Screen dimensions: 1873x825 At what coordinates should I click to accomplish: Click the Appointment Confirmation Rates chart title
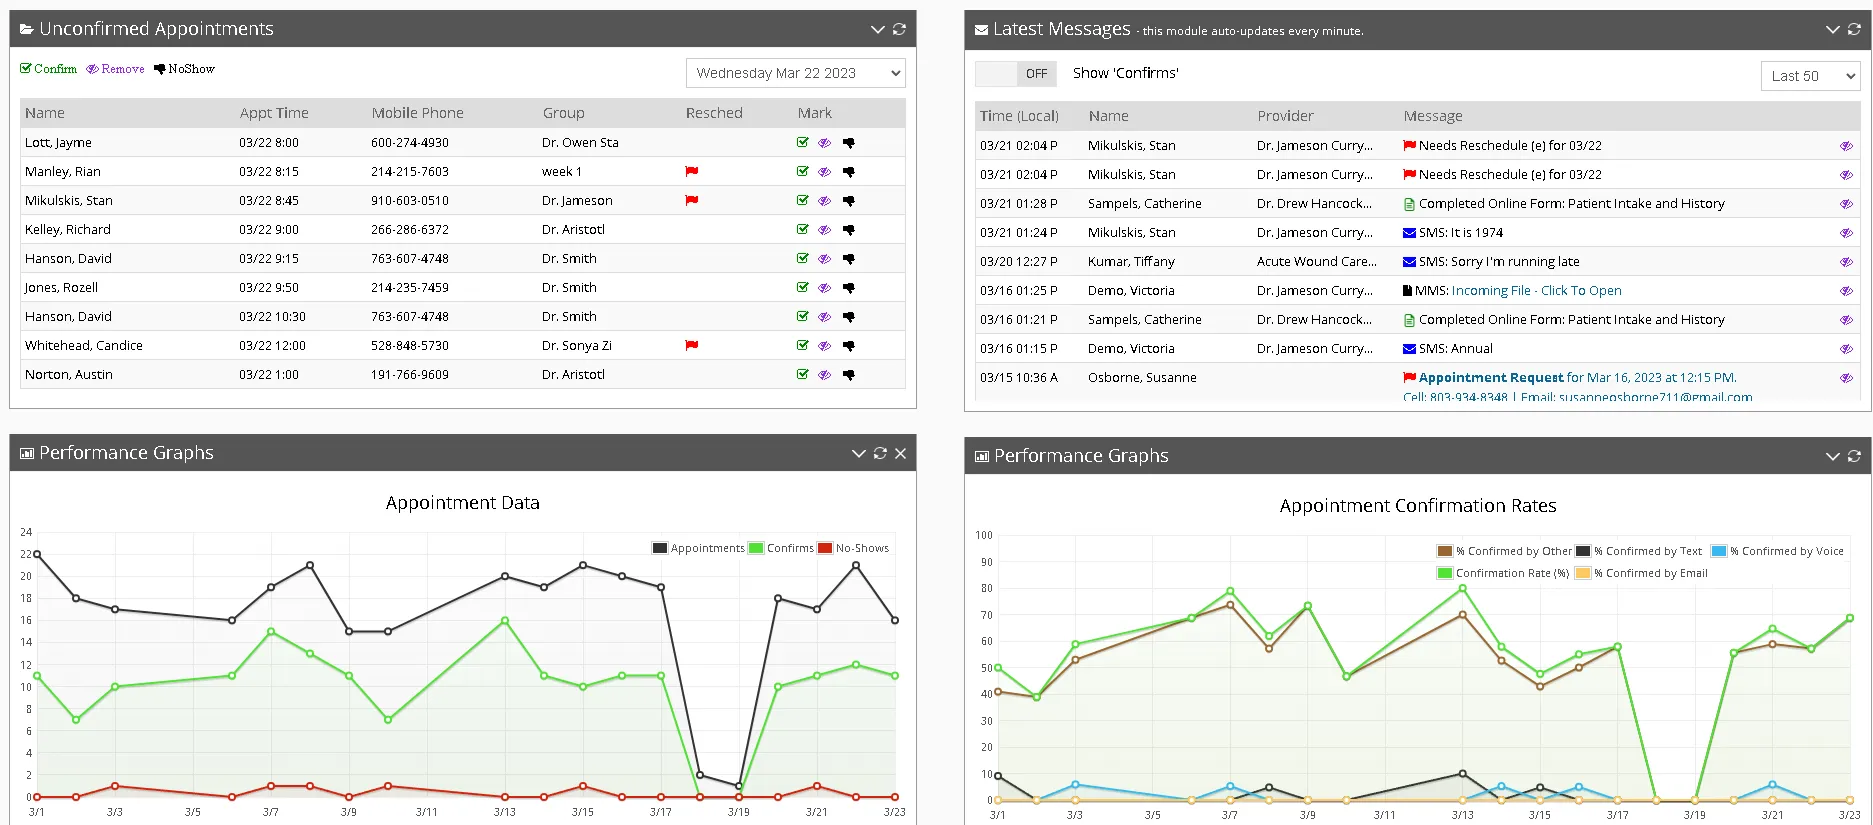pyautogui.click(x=1418, y=506)
